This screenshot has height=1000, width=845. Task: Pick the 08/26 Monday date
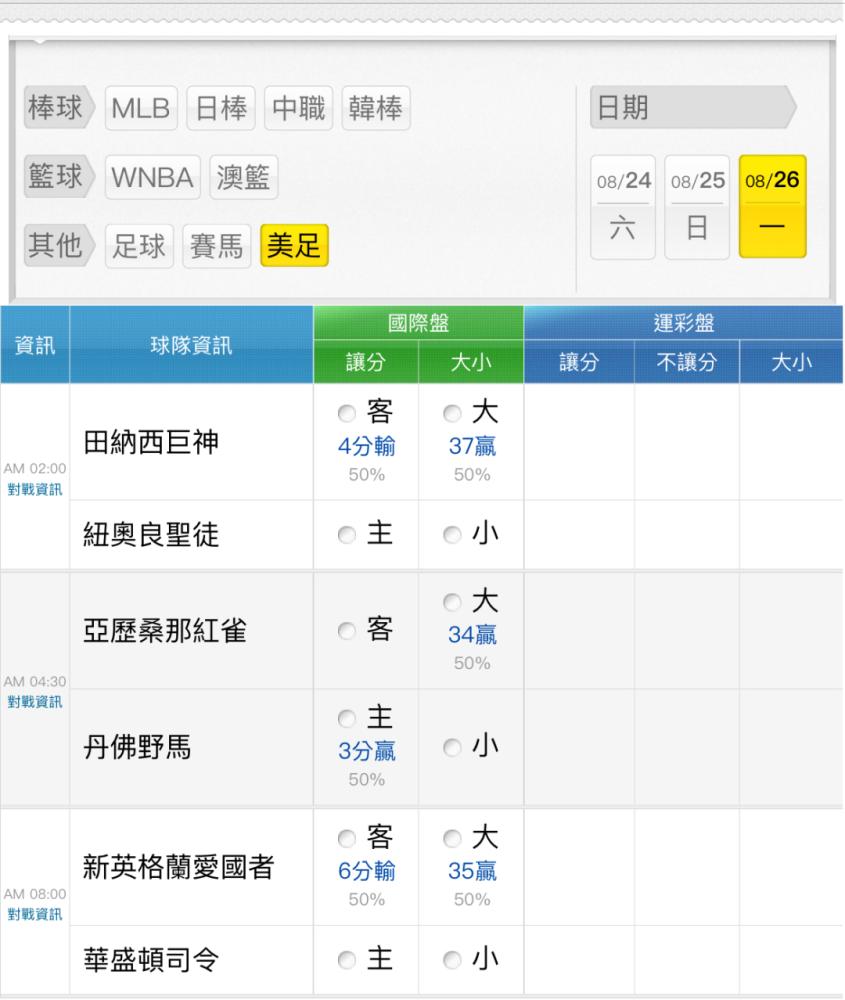pos(772,206)
